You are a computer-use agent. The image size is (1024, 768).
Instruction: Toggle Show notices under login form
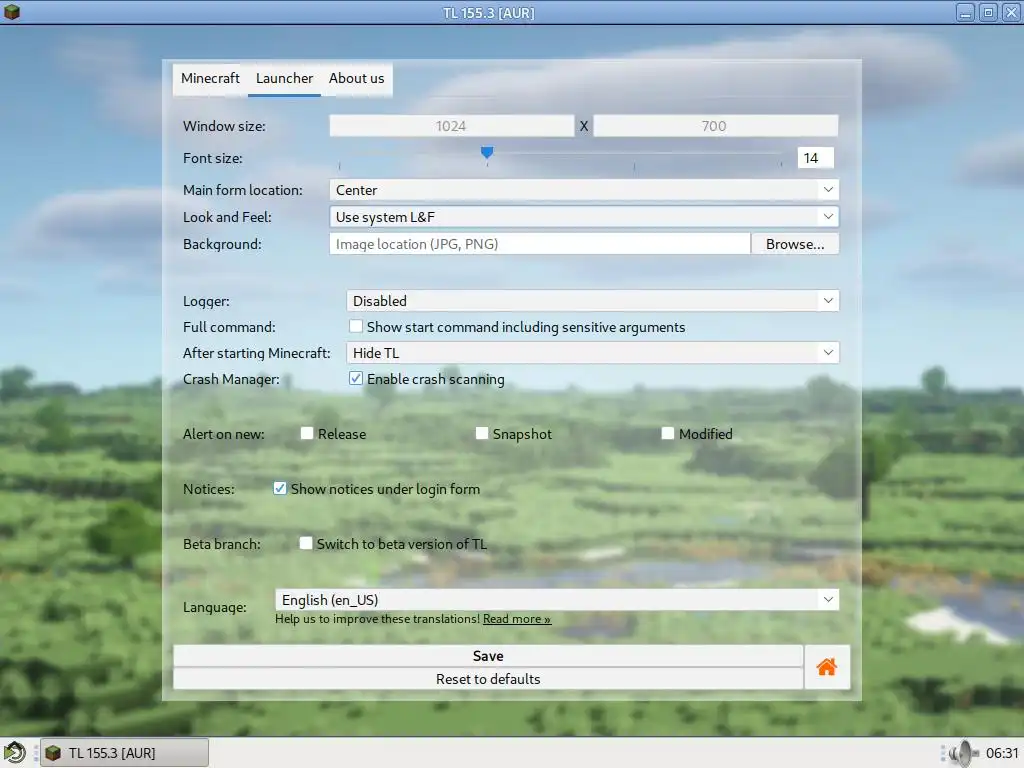click(x=280, y=488)
